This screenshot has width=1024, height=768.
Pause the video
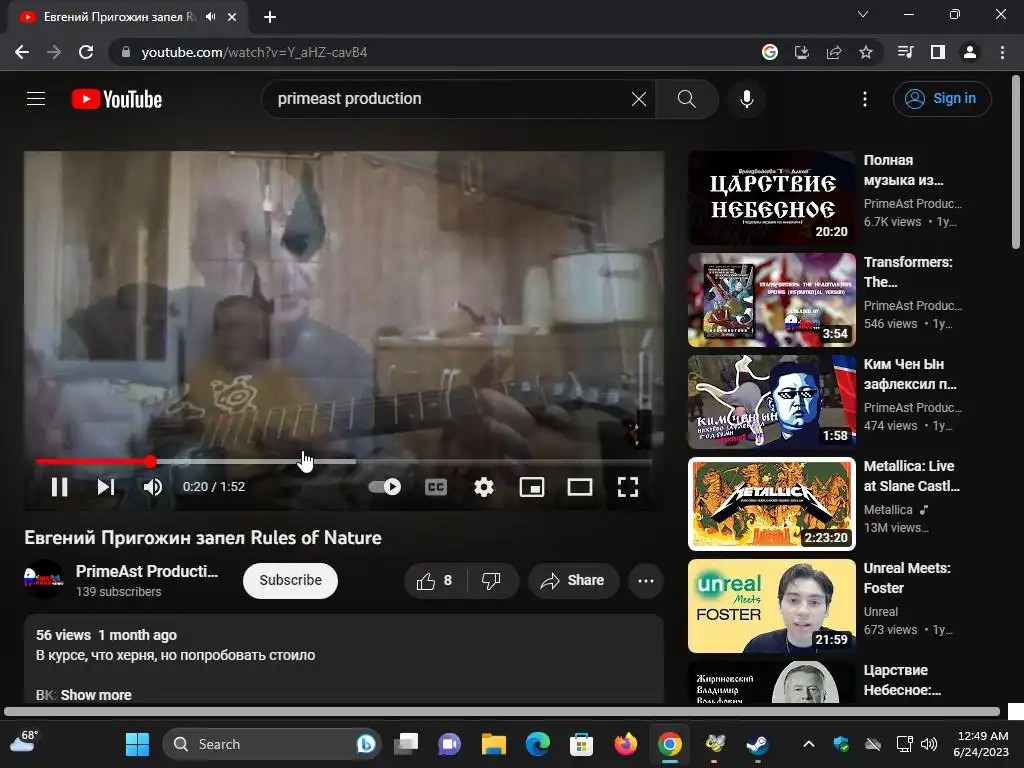(x=59, y=487)
